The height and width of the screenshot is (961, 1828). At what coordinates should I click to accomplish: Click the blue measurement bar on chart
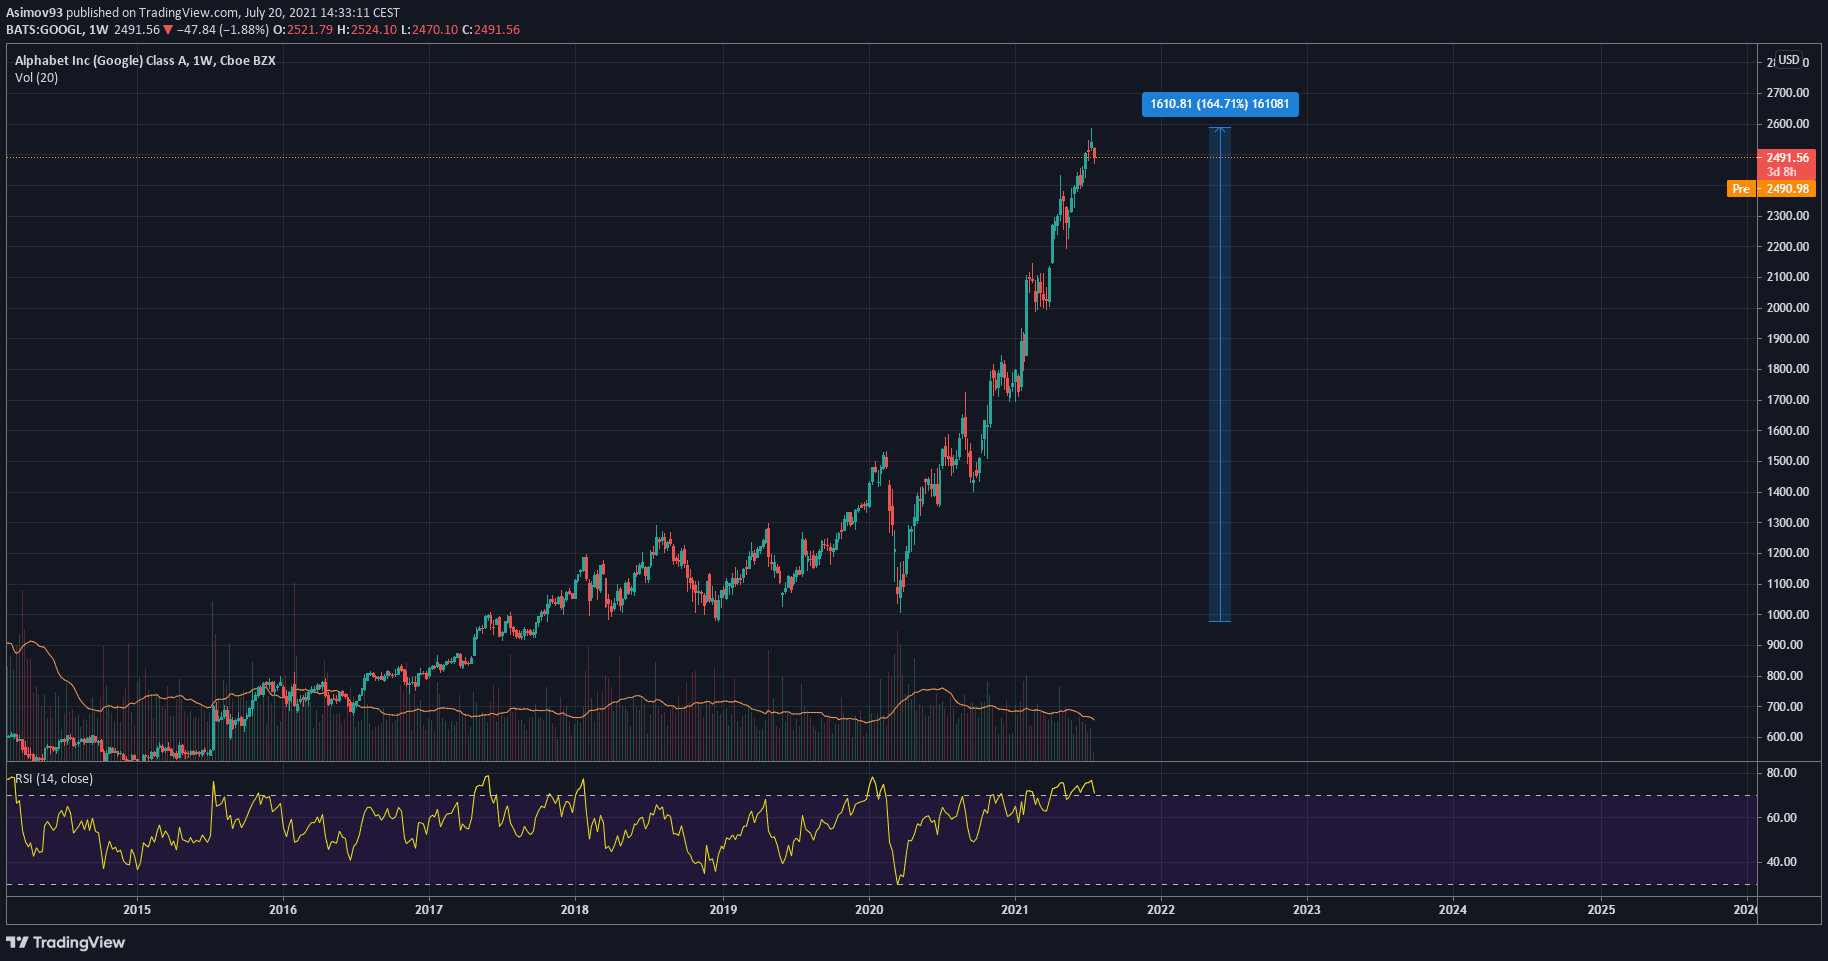tap(1219, 375)
